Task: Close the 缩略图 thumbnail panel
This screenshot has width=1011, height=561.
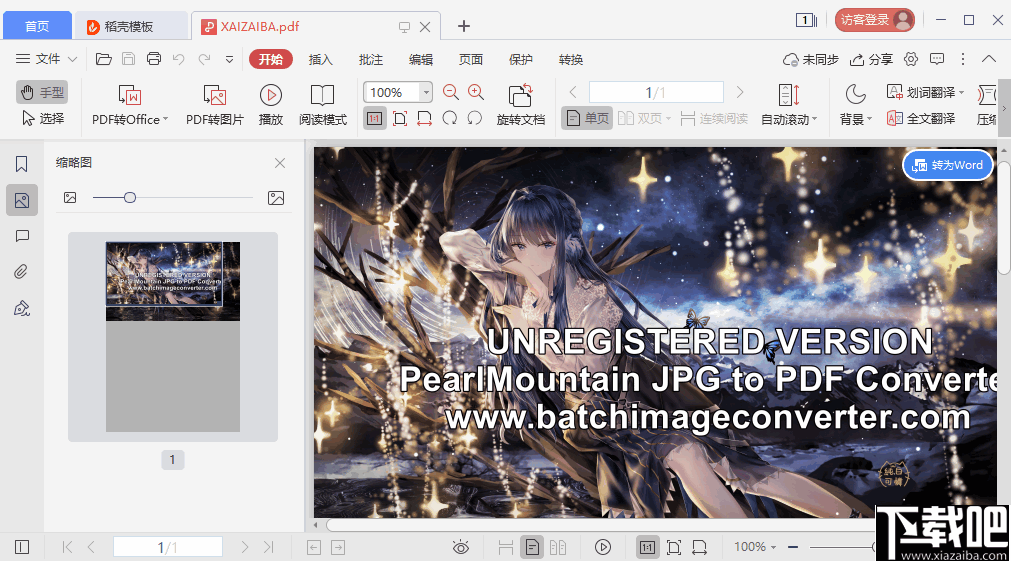Action: click(x=280, y=163)
